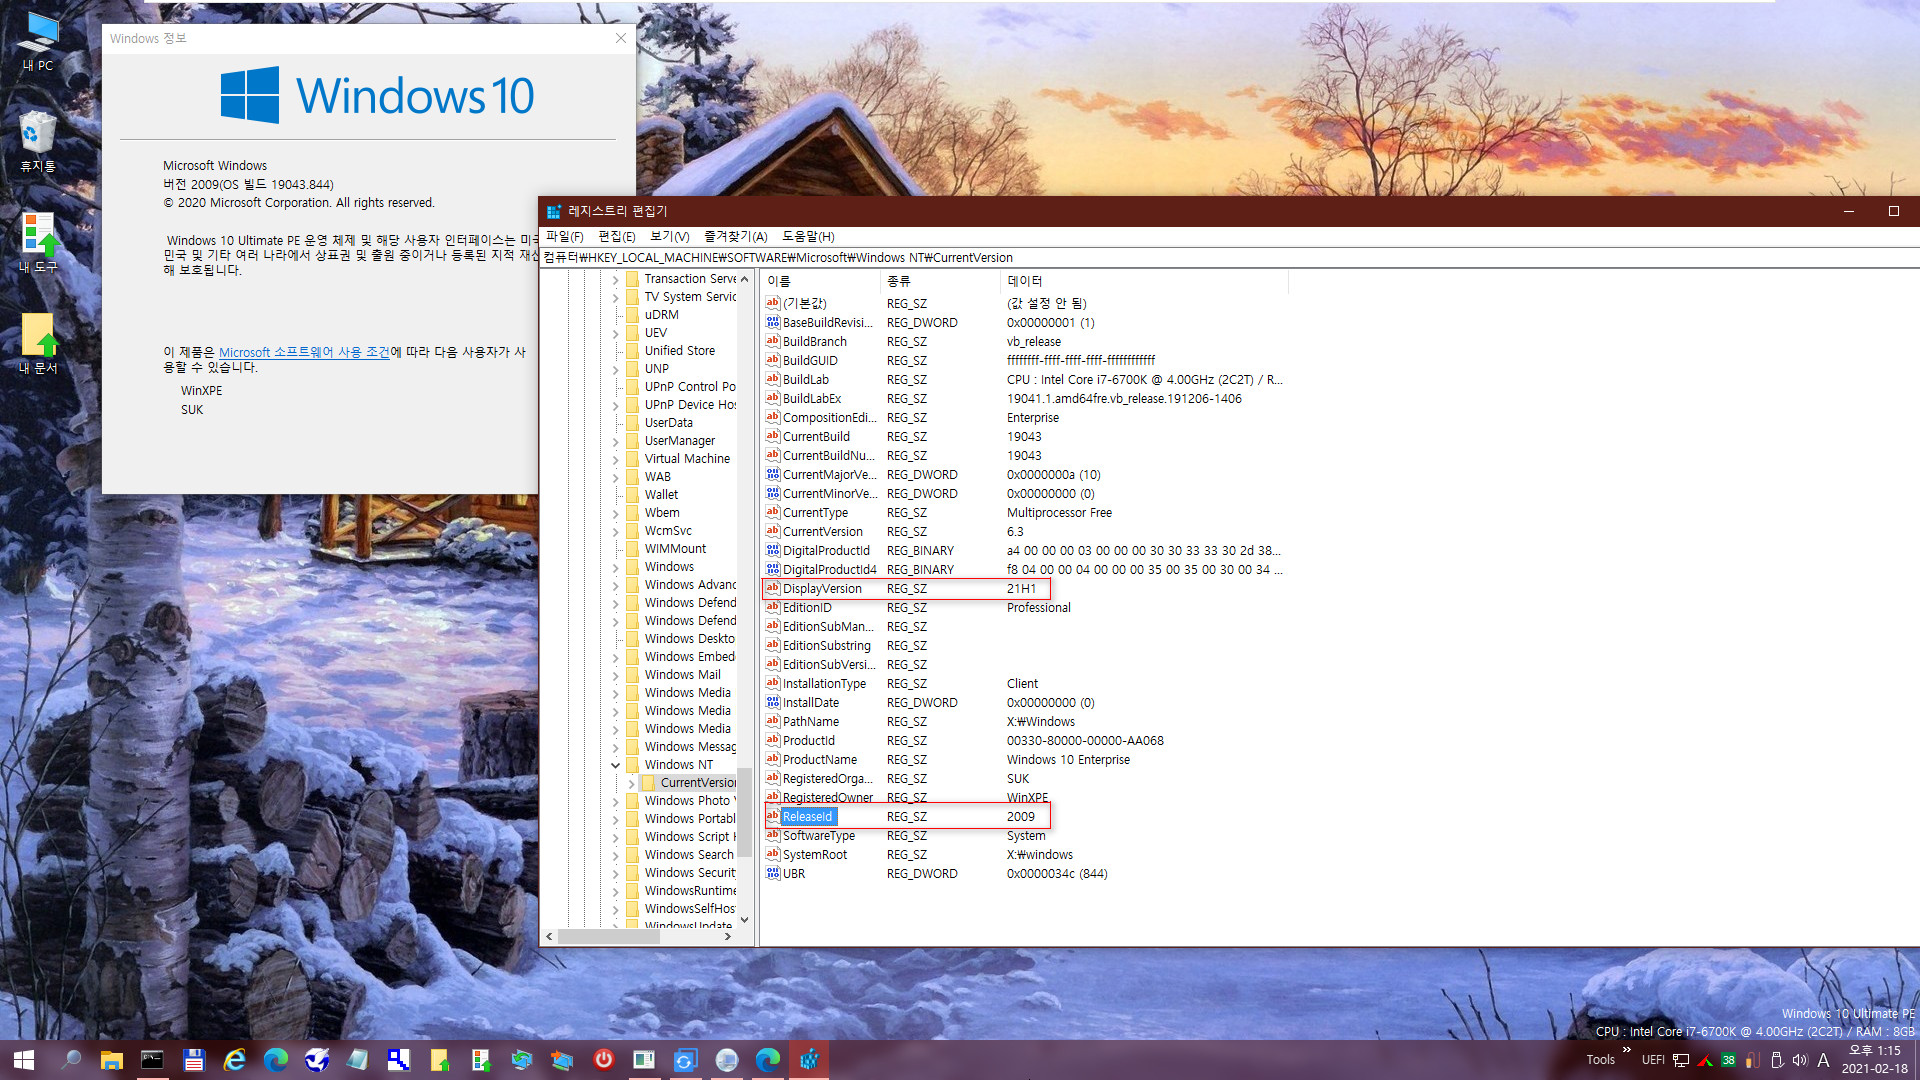Launch File Explorer from the taskbar
1920x1080 pixels.
click(x=111, y=1060)
